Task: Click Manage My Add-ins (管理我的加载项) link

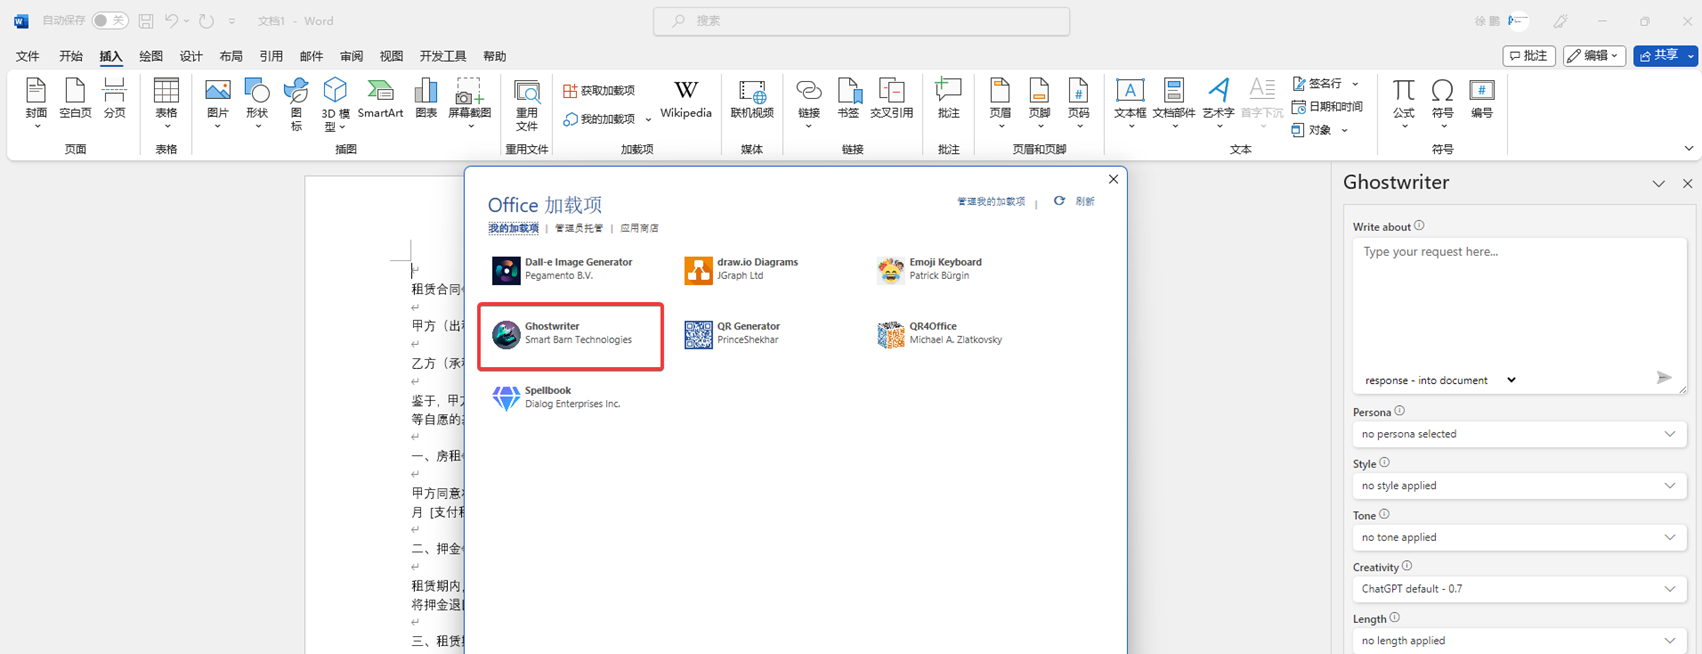Action: (991, 201)
